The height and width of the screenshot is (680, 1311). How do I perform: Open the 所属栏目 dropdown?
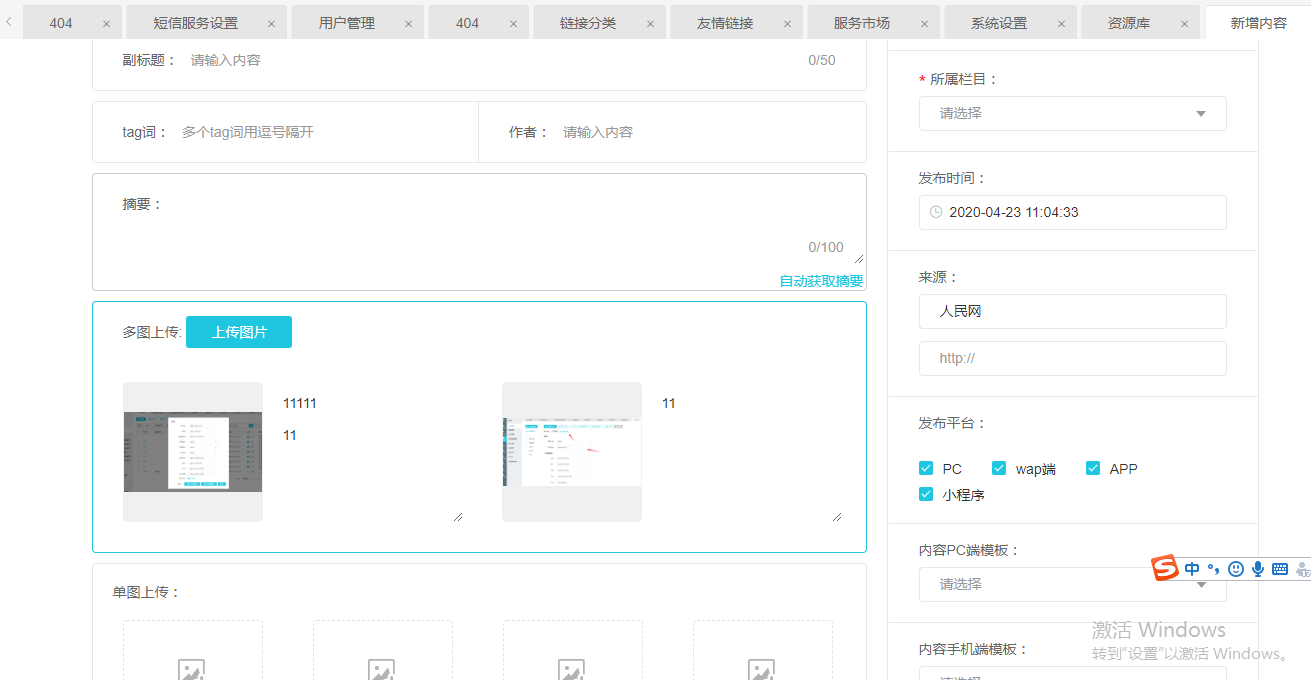tap(1072, 113)
